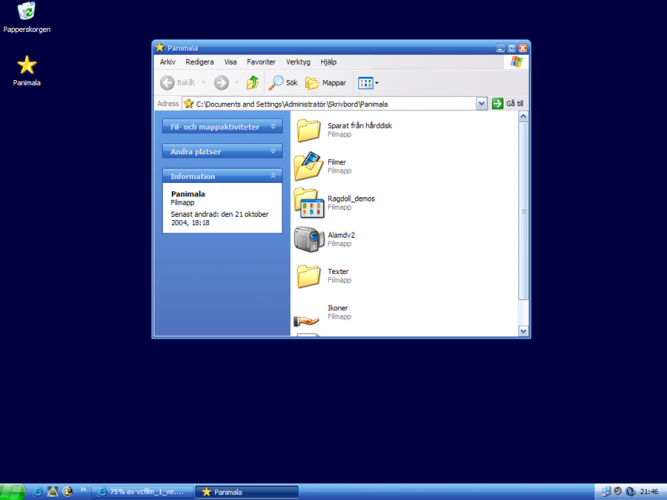This screenshot has width=667, height=500.
Task: Open the Arkiv menu
Action: (168, 62)
